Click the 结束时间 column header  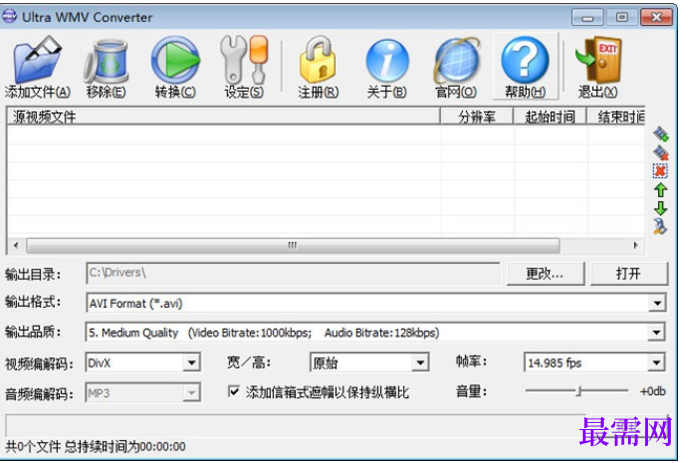pos(616,117)
